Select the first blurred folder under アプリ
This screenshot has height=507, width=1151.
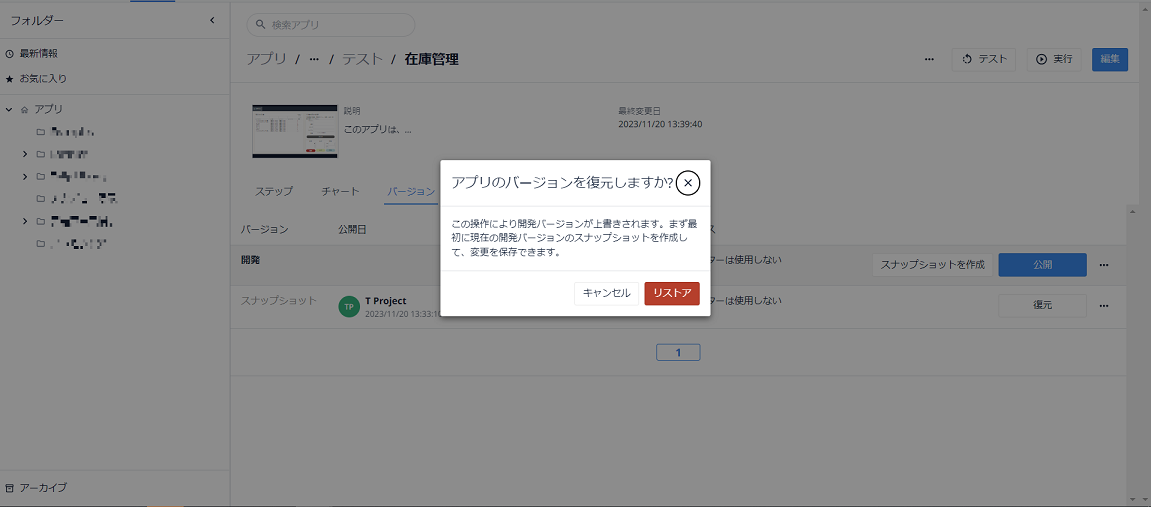71,132
